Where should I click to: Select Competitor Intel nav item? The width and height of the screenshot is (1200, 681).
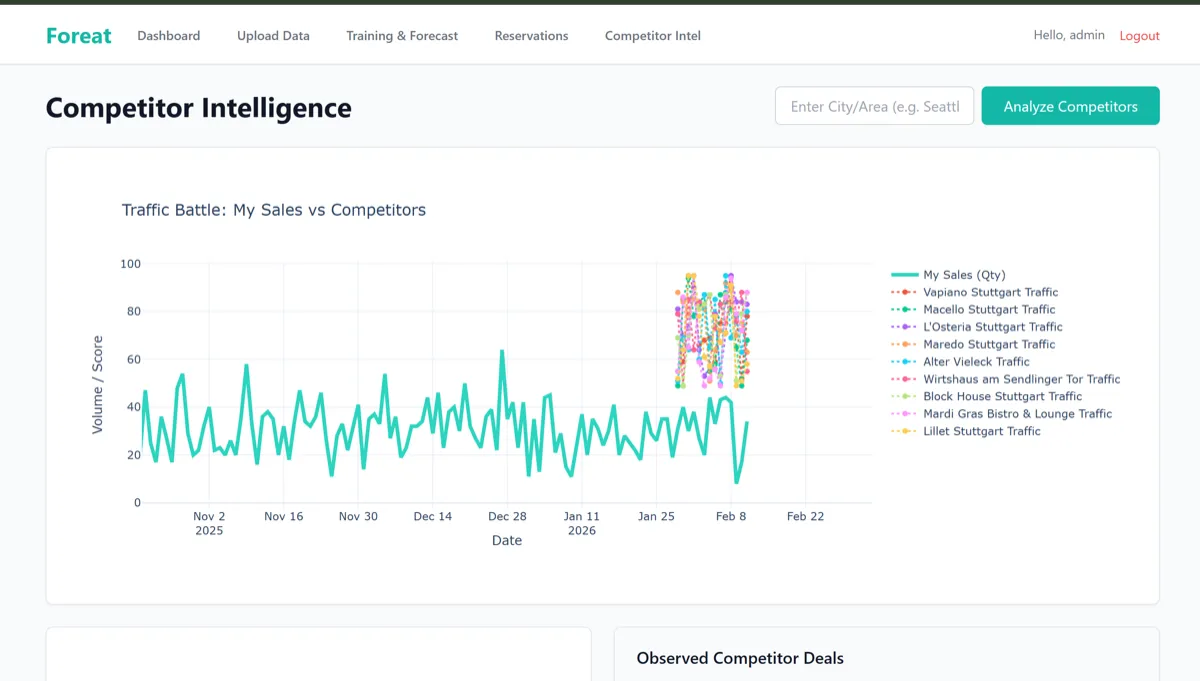tap(652, 36)
